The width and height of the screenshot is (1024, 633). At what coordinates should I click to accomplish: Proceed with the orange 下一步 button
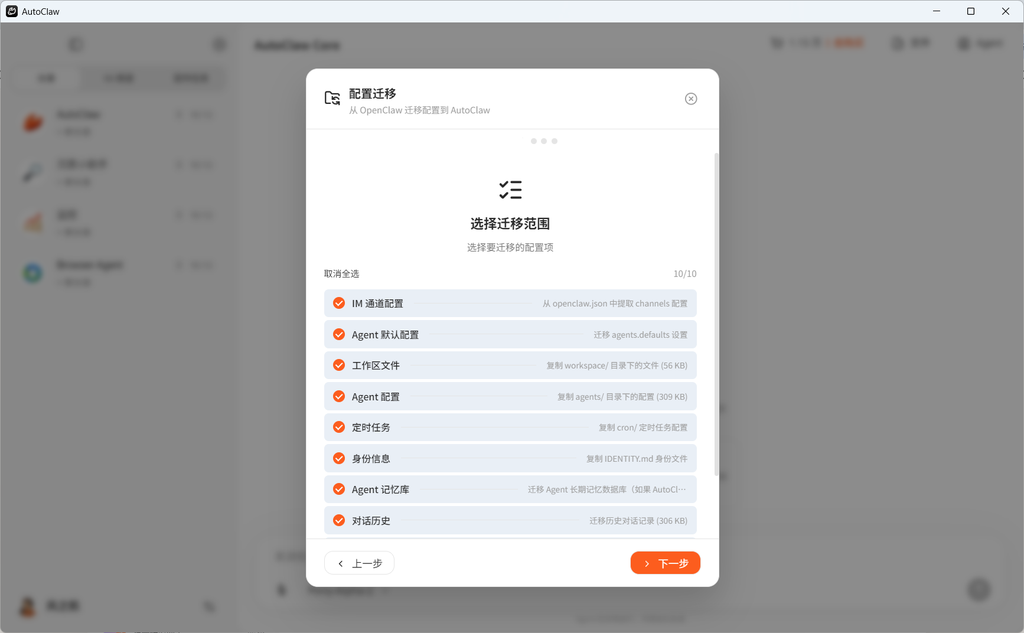(665, 563)
